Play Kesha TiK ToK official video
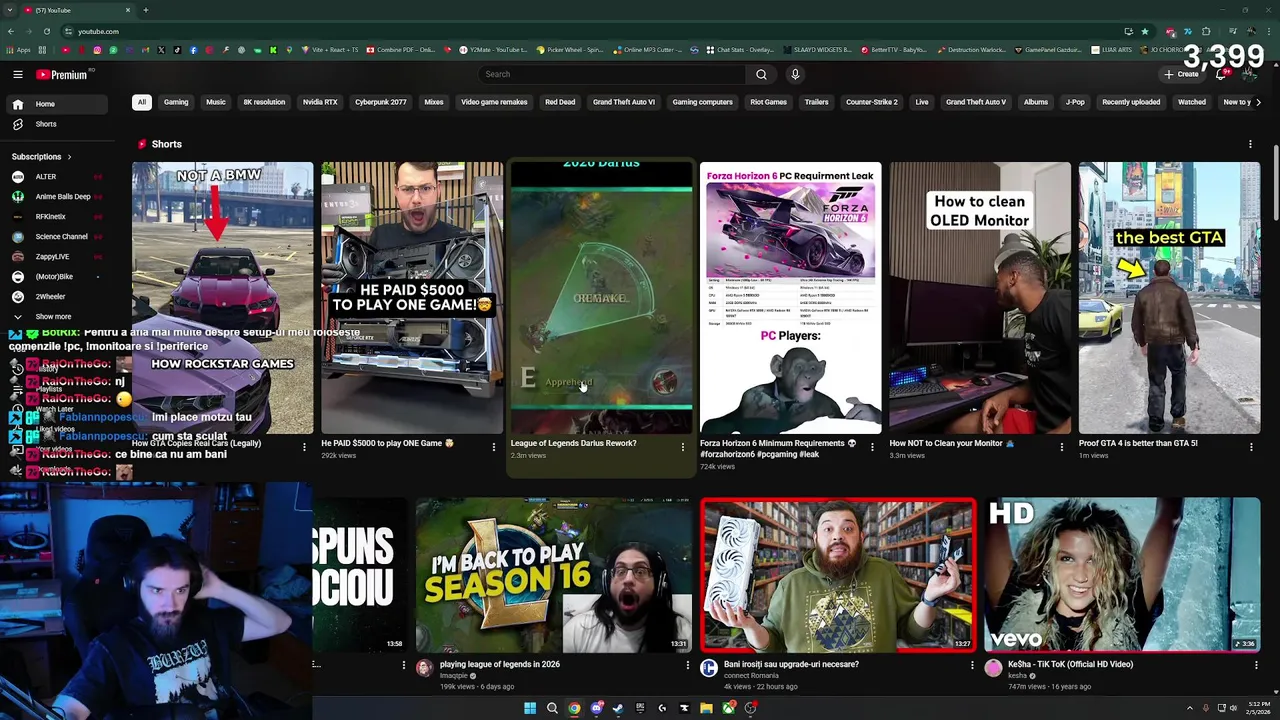The height and width of the screenshot is (720, 1280). 1122,575
